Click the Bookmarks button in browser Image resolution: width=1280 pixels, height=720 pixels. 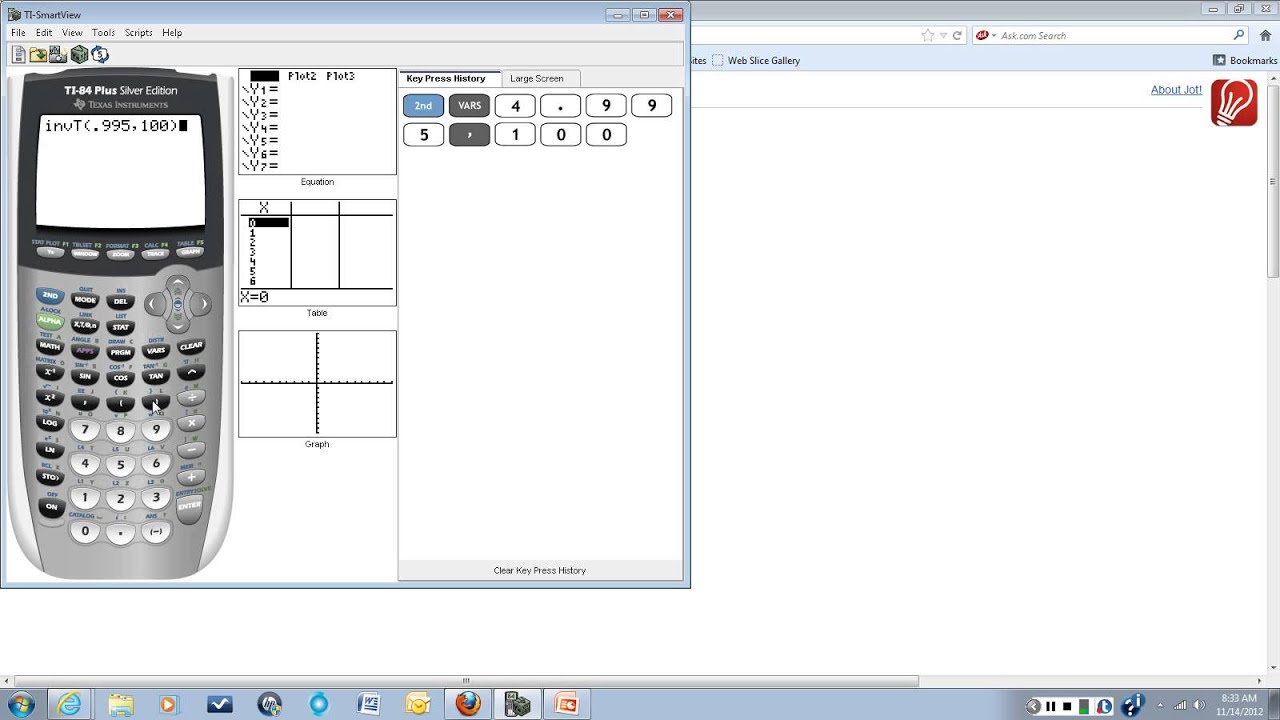click(1245, 60)
